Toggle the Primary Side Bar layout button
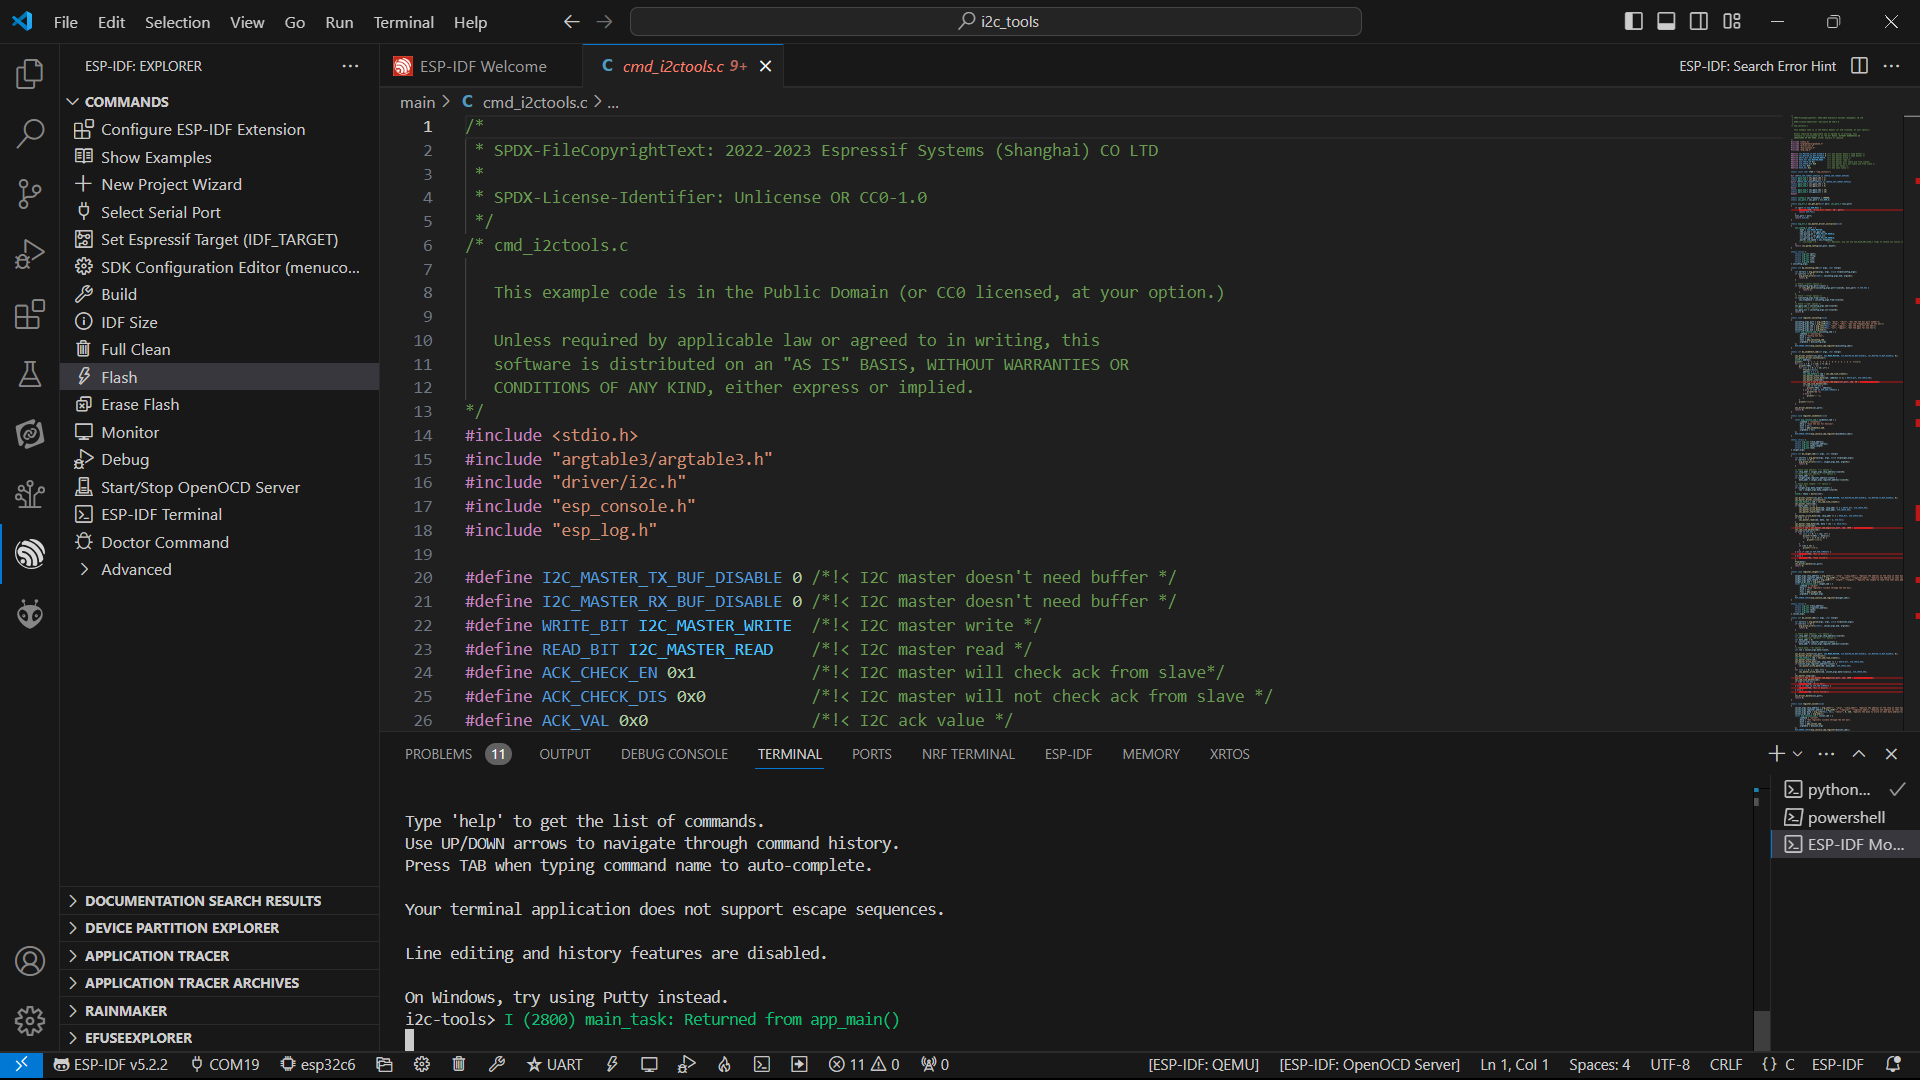1920x1080 pixels. [1634, 21]
